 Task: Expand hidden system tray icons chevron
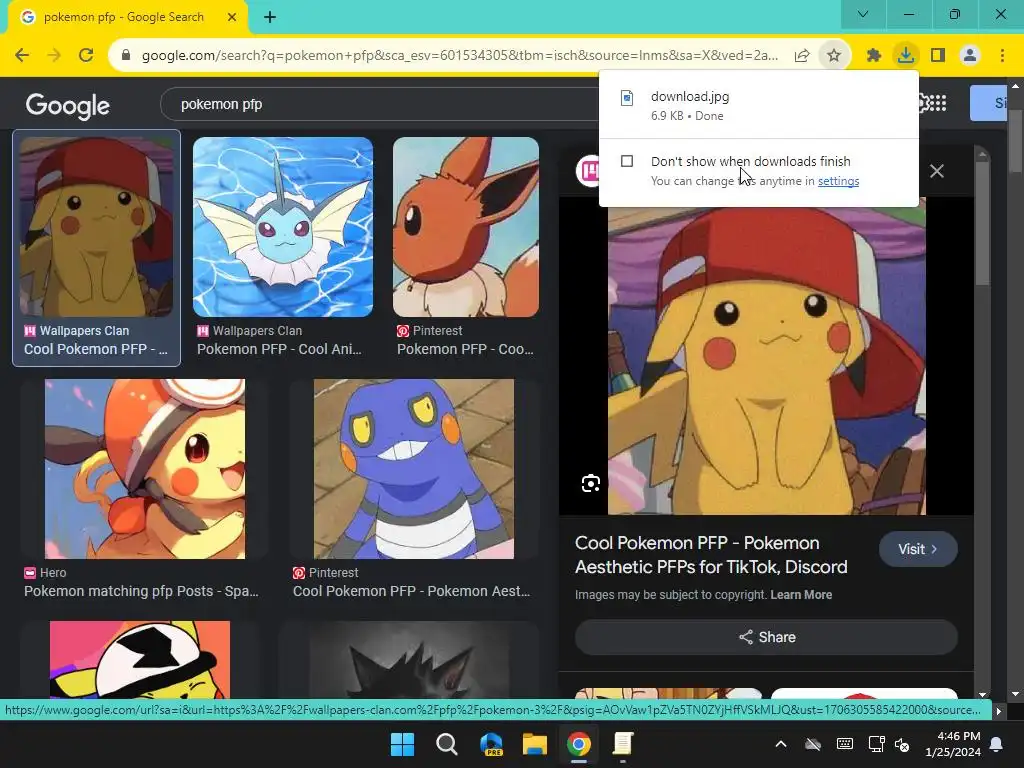(x=780, y=744)
